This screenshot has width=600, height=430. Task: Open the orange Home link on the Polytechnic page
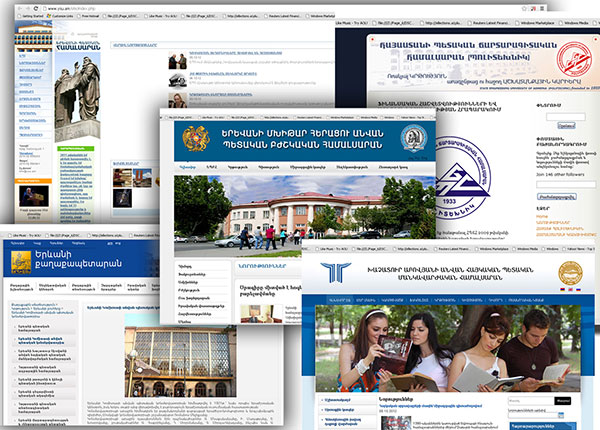pos(542,216)
